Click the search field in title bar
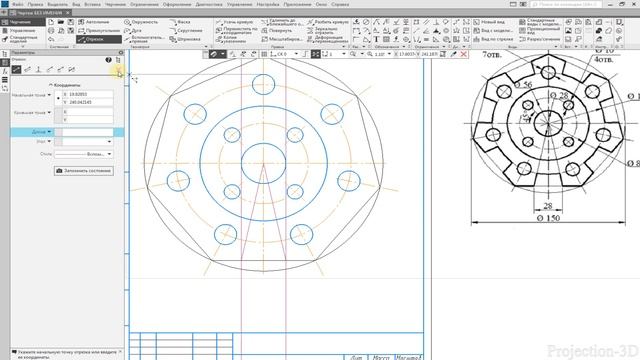The height and width of the screenshot is (360, 640). tap(566, 4)
